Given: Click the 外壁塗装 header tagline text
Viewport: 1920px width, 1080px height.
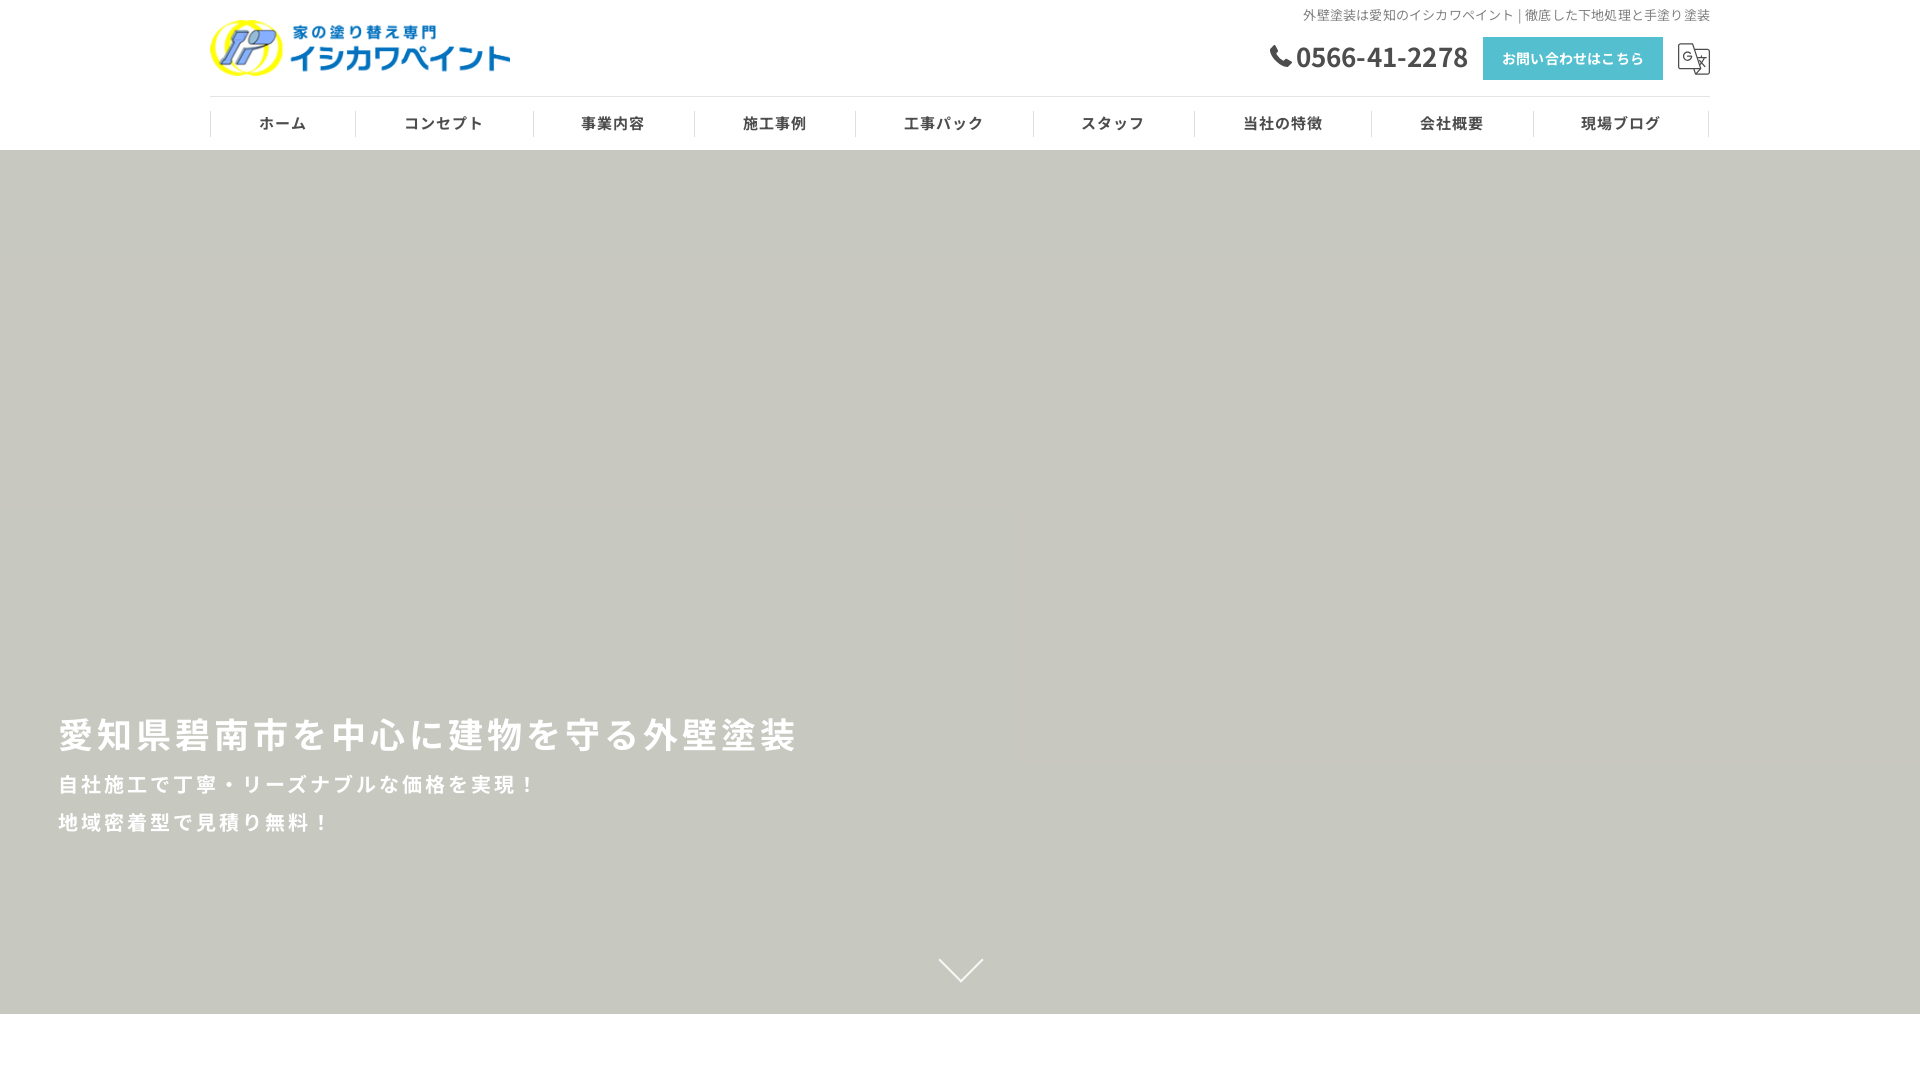Looking at the screenshot, I should pyautogui.click(x=1505, y=15).
